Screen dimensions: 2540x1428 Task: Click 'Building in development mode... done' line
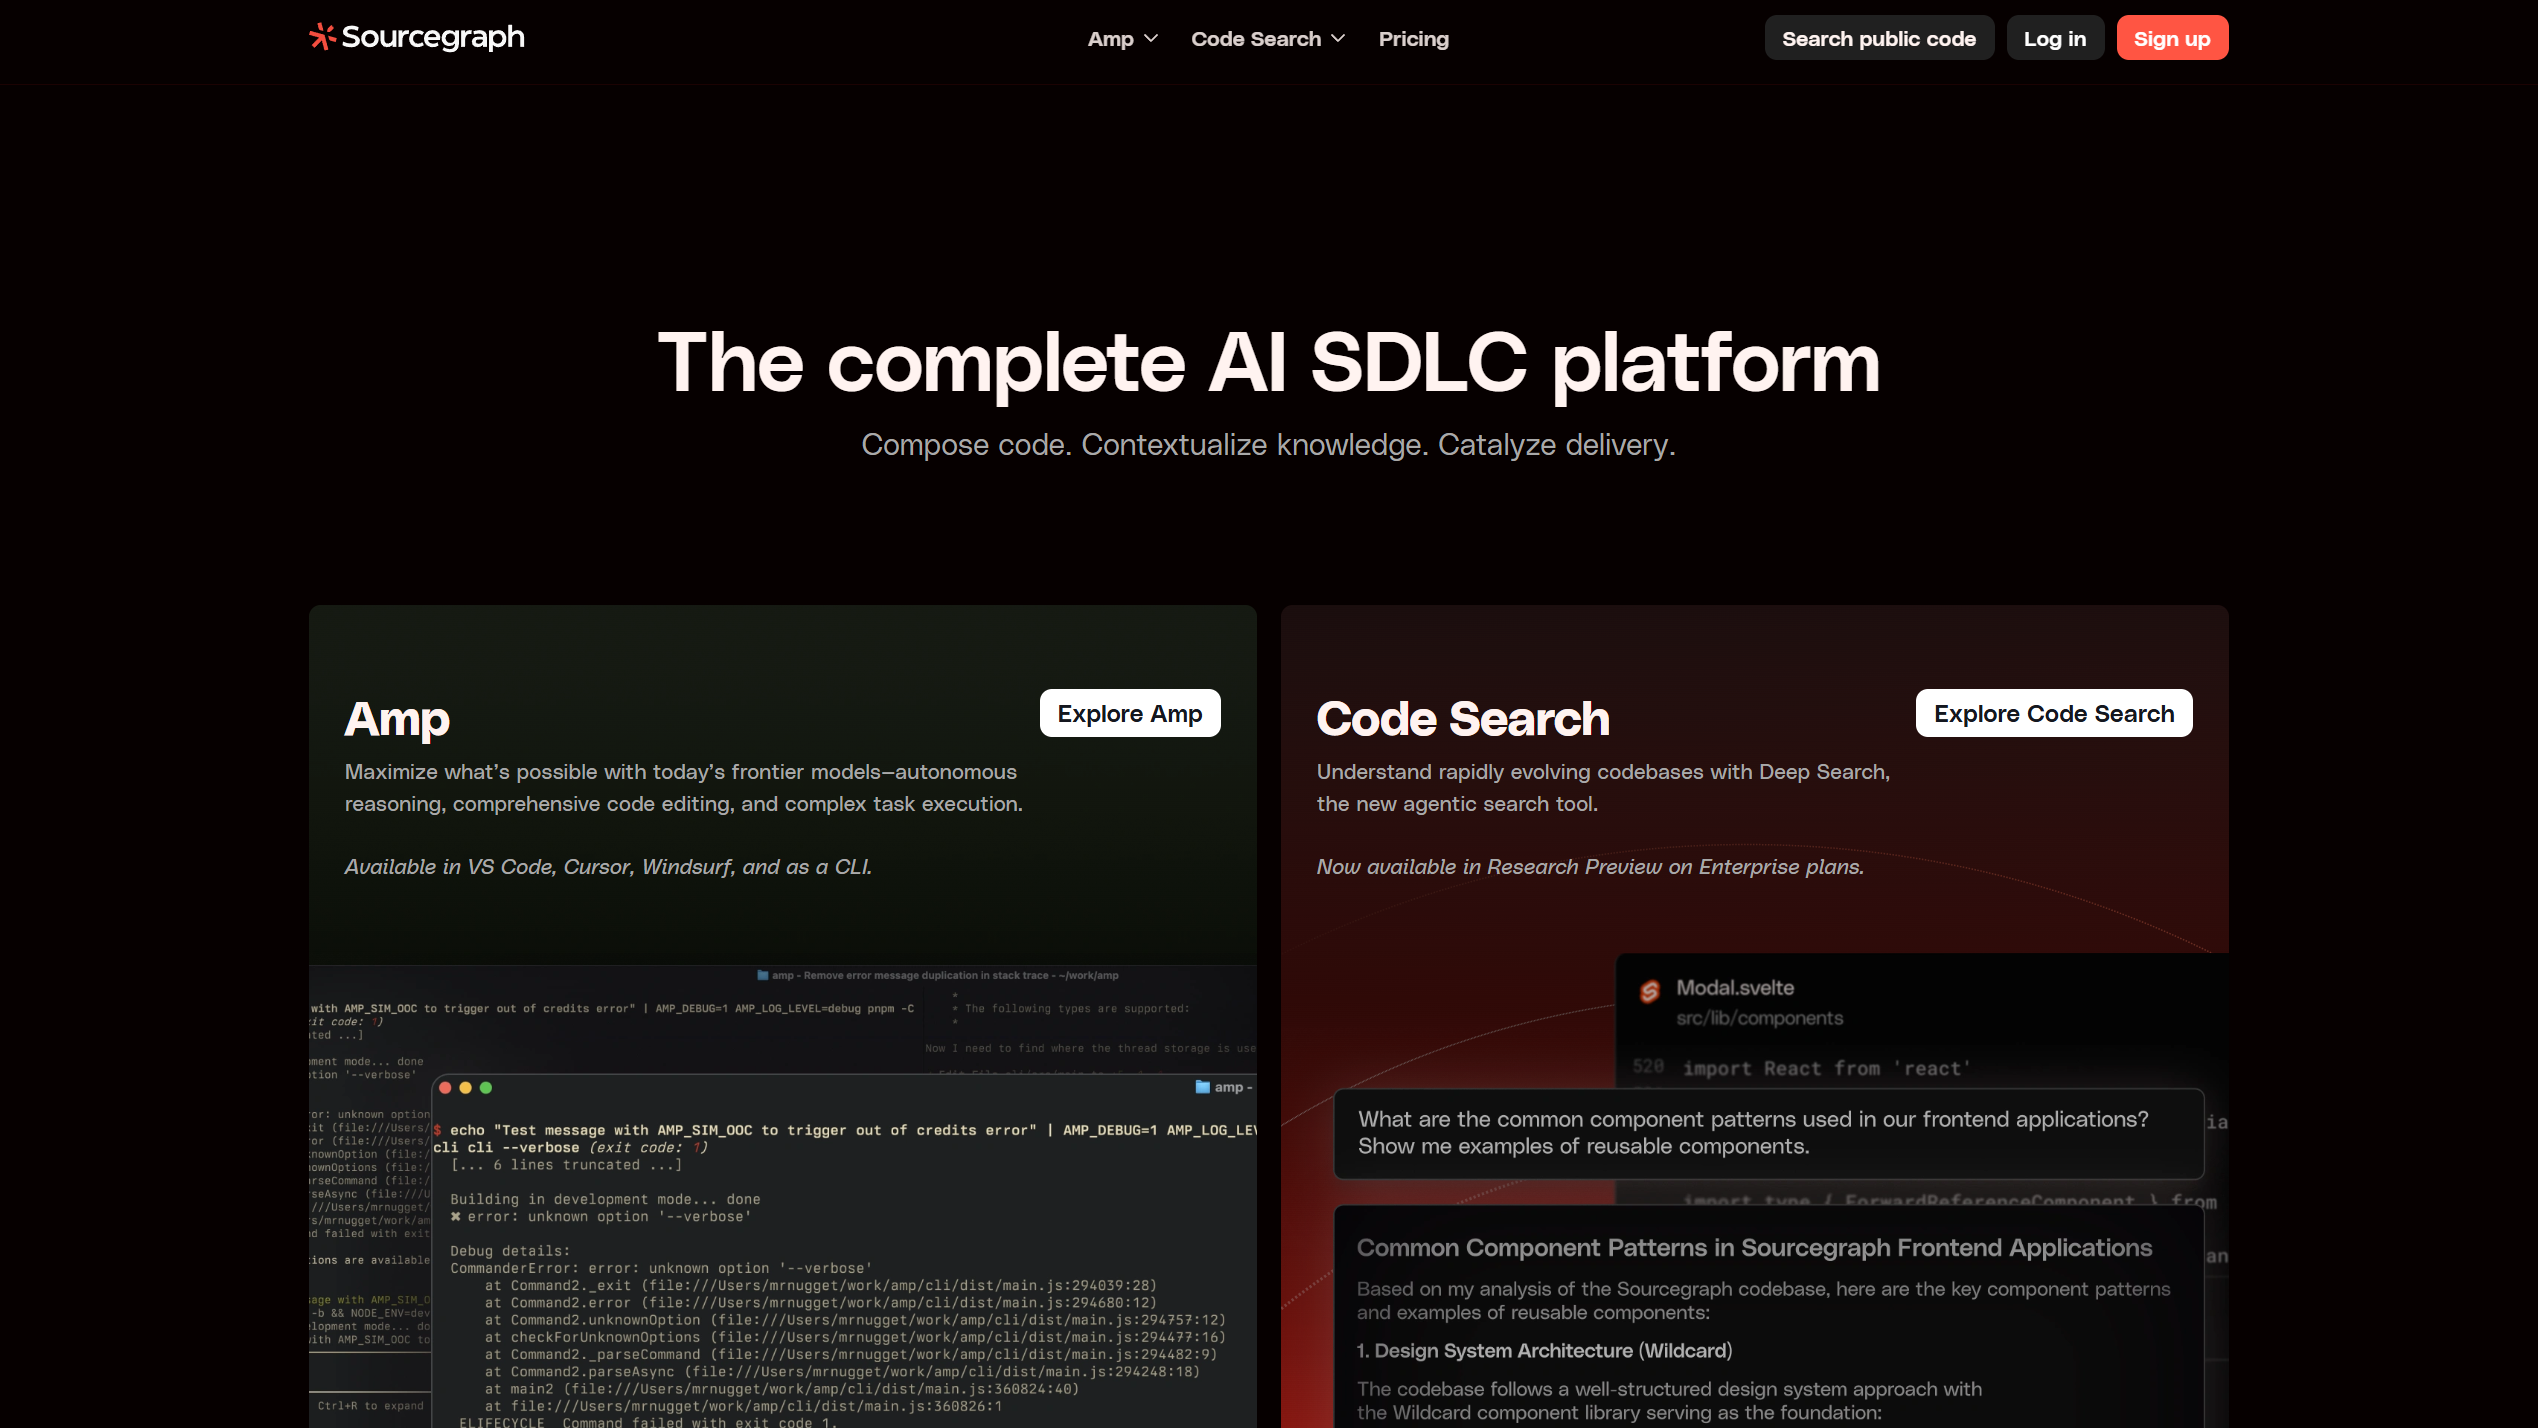(604, 1200)
